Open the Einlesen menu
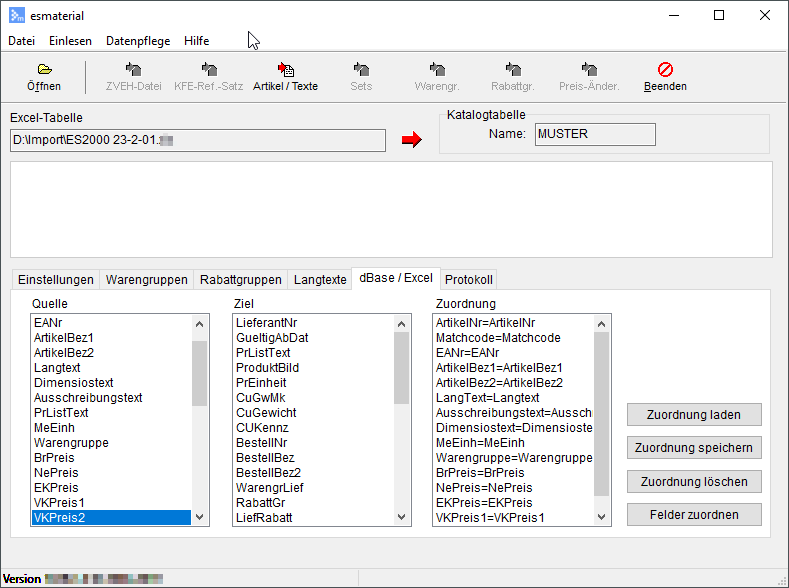789x588 pixels. [x=71, y=41]
